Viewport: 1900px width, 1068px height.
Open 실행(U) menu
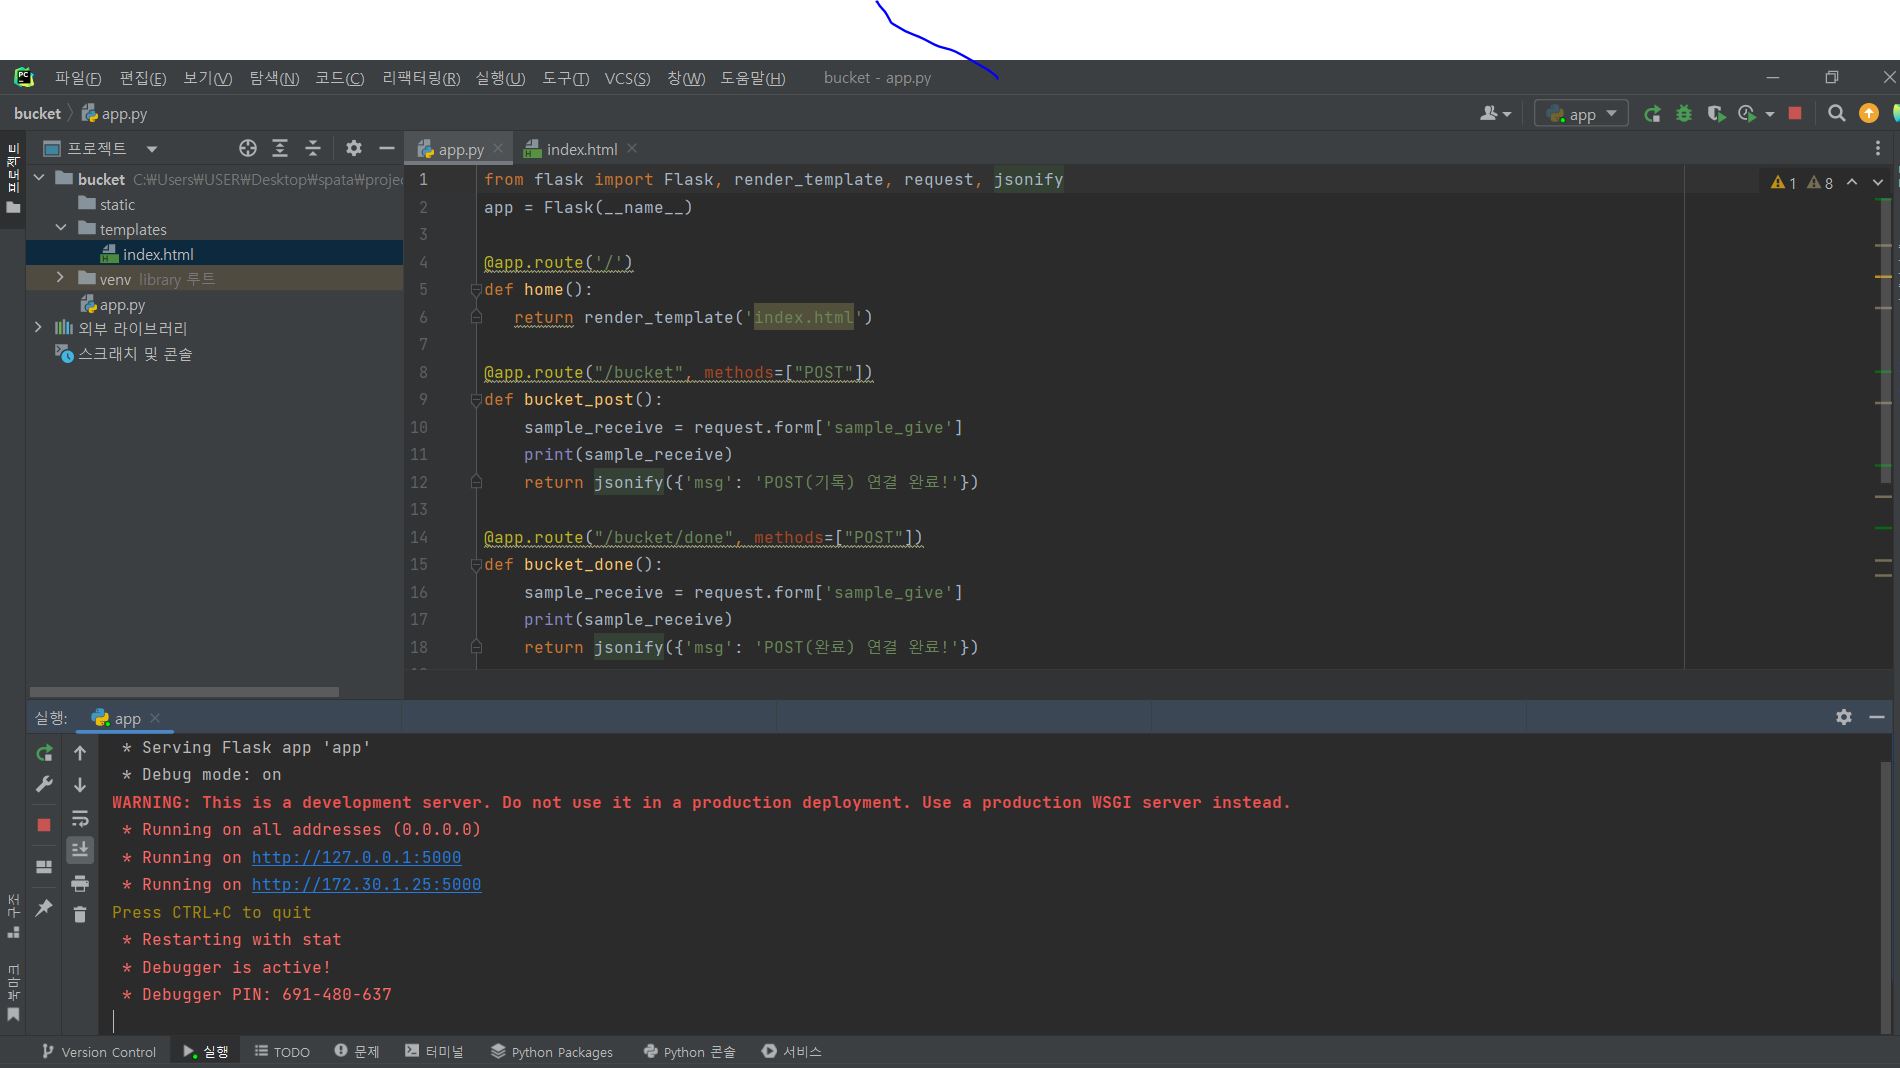coord(500,78)
